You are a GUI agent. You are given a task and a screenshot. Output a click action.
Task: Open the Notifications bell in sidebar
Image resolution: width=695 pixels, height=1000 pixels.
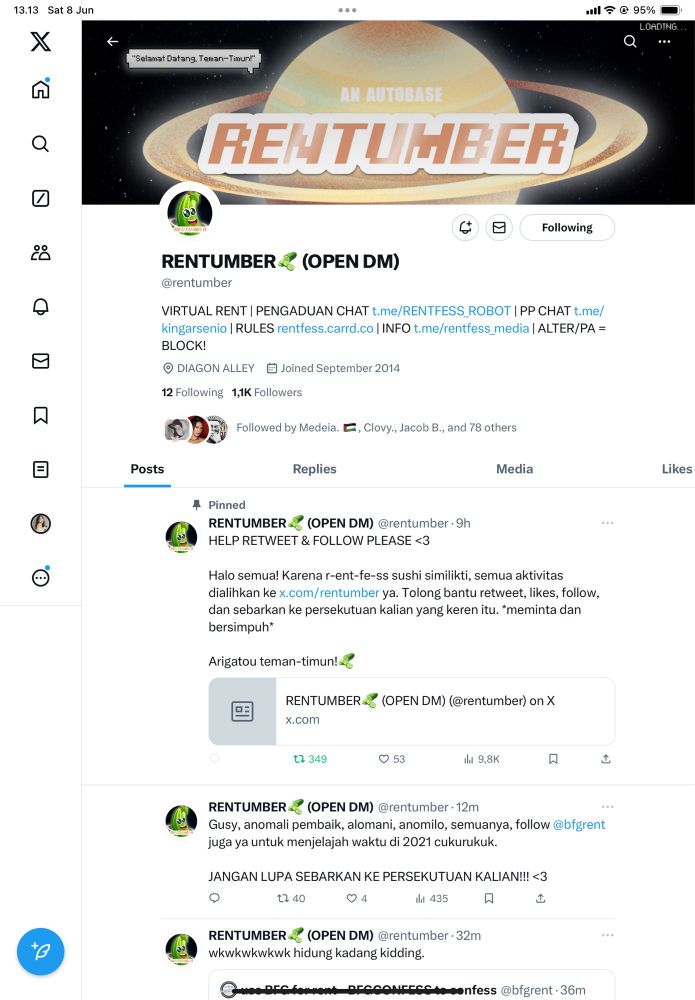coord(41,307)
